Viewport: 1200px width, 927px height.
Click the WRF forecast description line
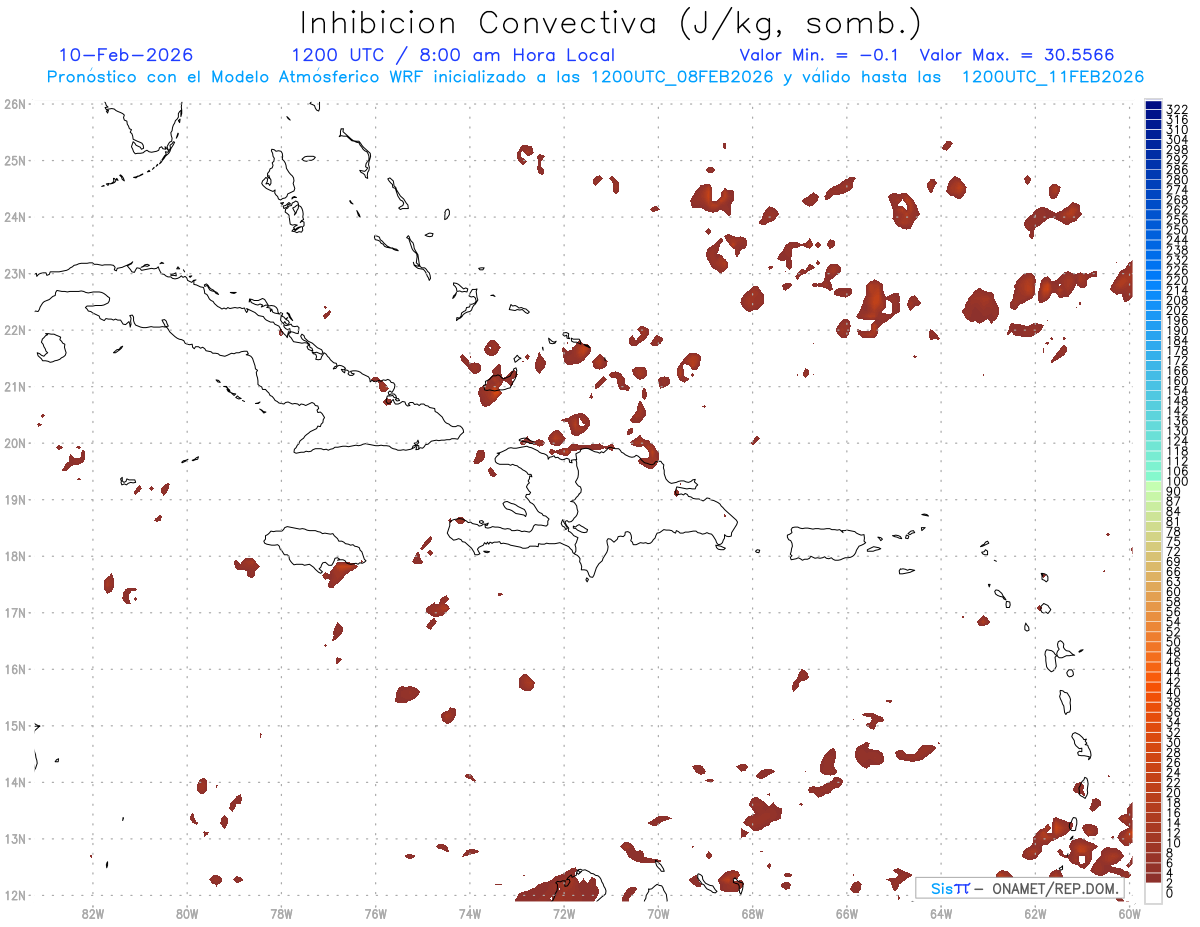pos(595,77)
